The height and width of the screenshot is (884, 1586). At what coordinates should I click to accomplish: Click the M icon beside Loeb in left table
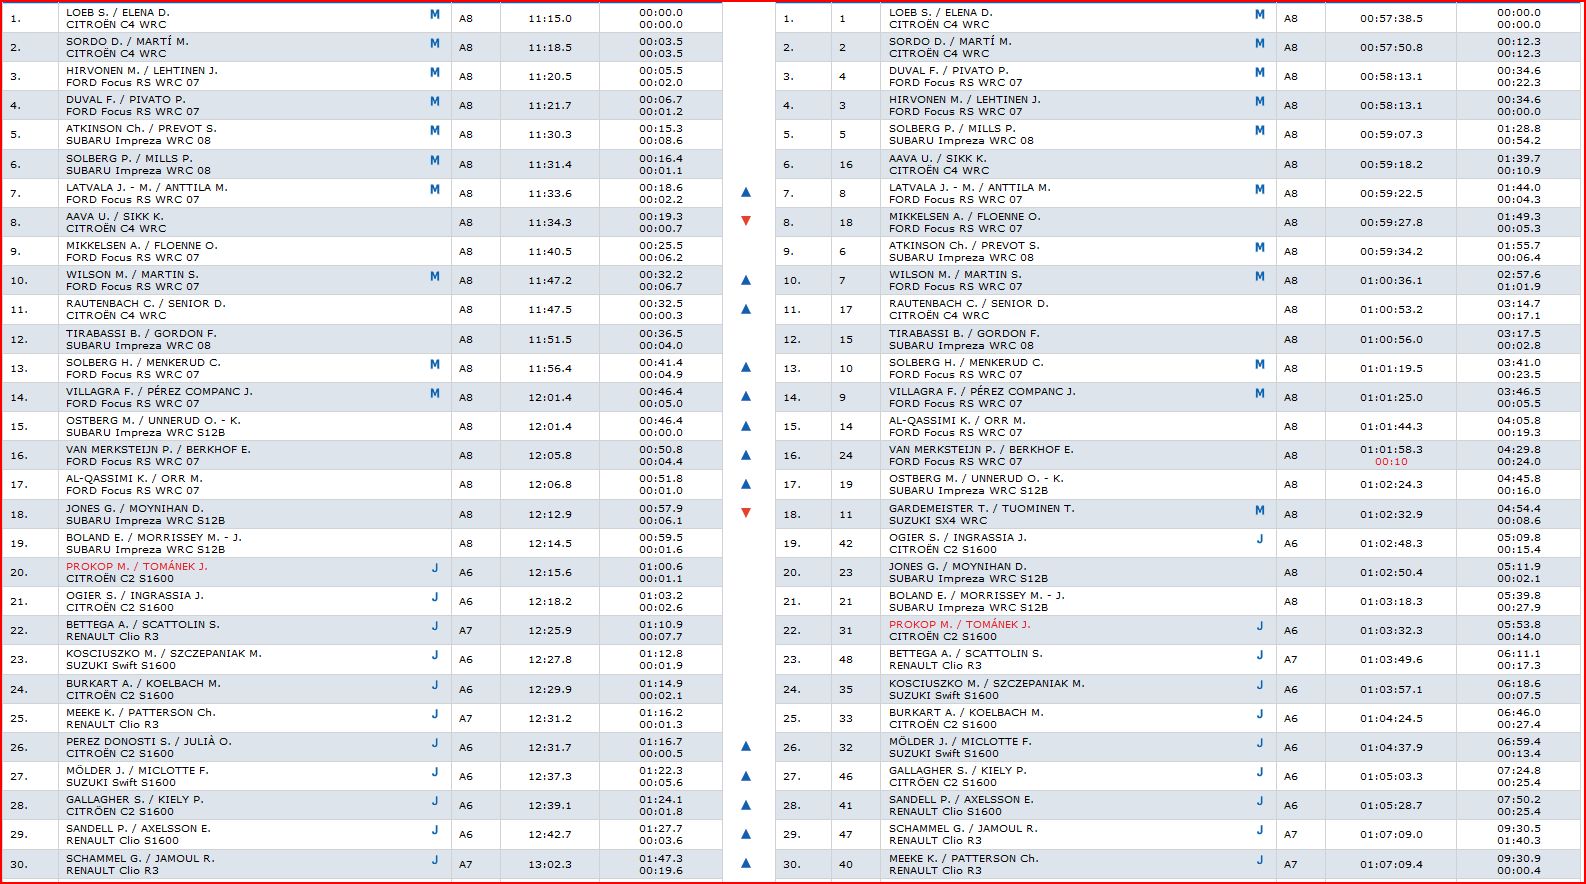(435, 15)
